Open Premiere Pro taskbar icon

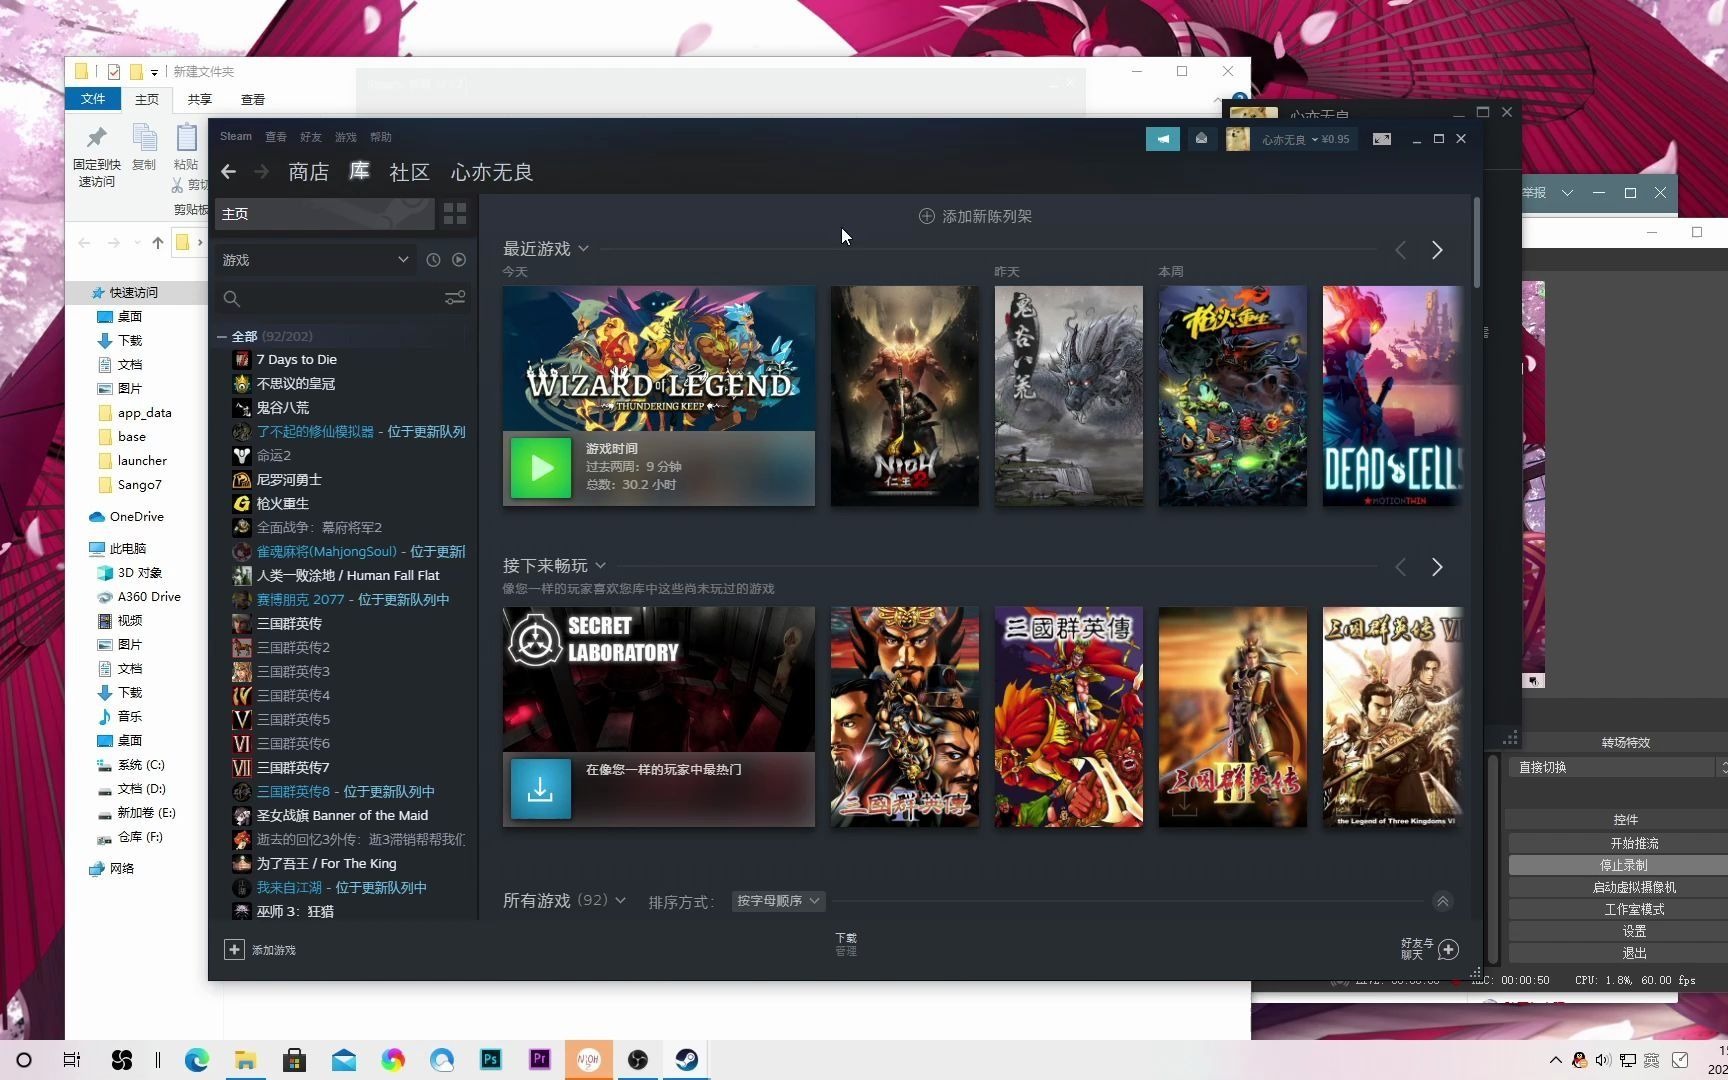point(539,1060)
